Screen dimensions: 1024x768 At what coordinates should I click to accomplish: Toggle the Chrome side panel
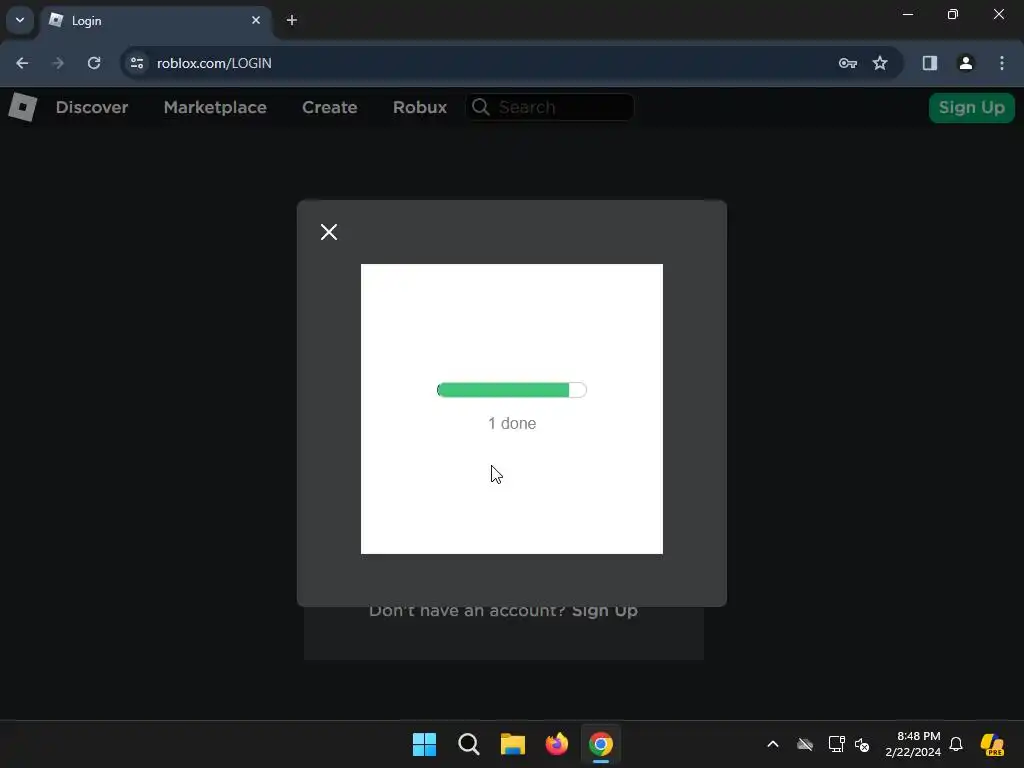tap(930, 63)
